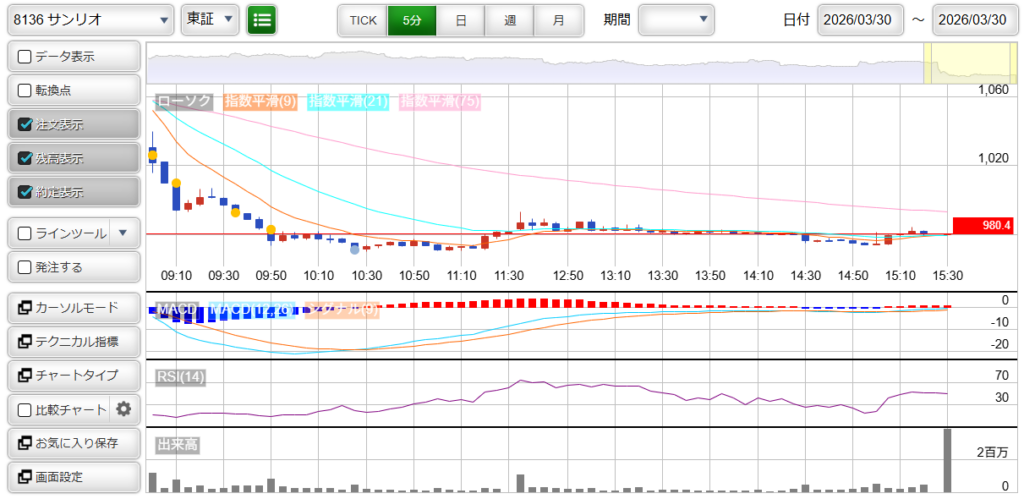Viewport: 1024px width, 499px height.
Task: Open 画面設定 screen settings
Action: coord(72,476)
